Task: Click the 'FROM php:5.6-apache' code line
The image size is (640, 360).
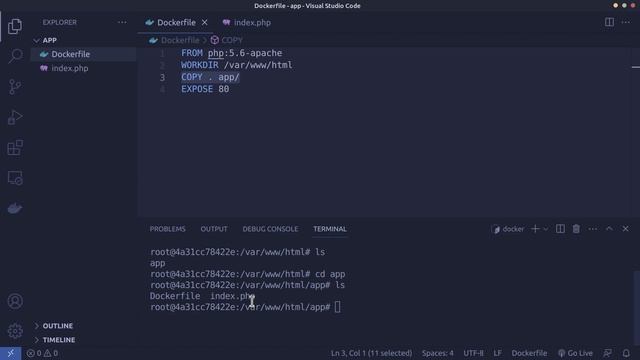Action: coord(231,53)
